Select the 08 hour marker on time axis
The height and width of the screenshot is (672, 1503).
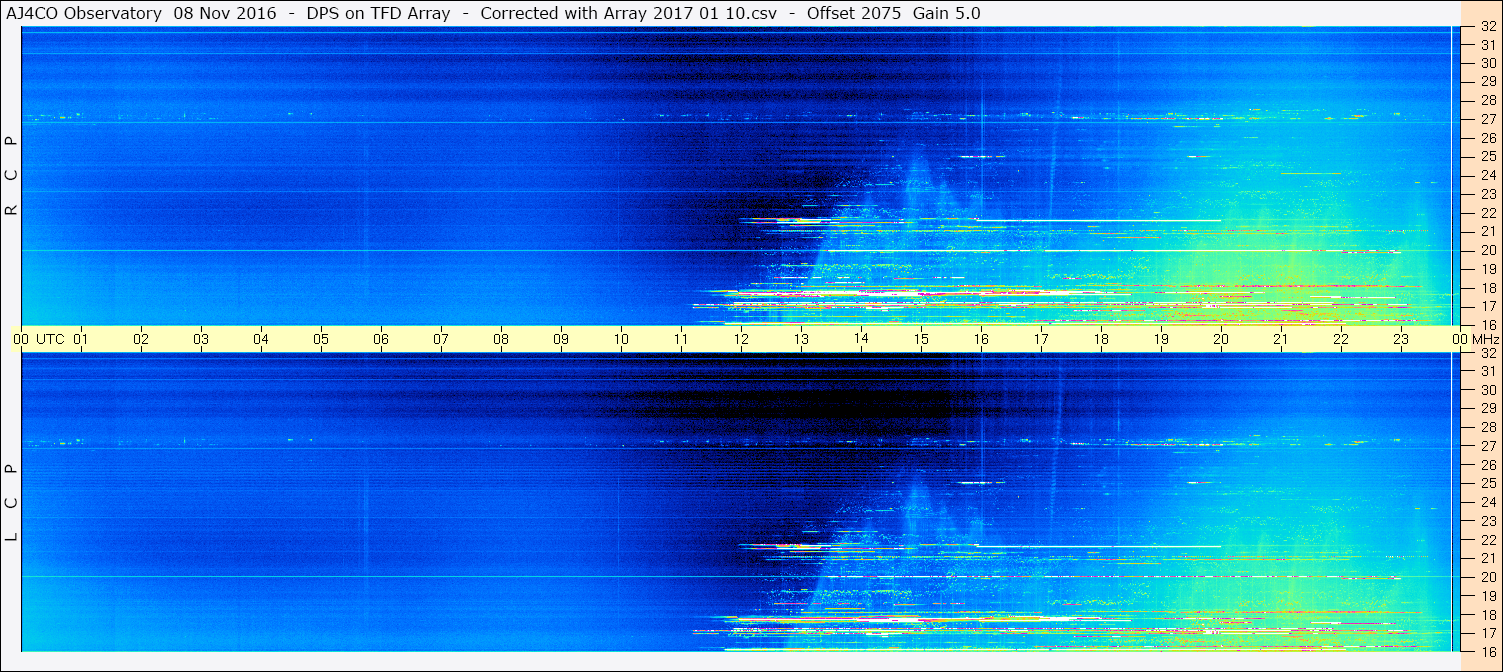point(501,339)
